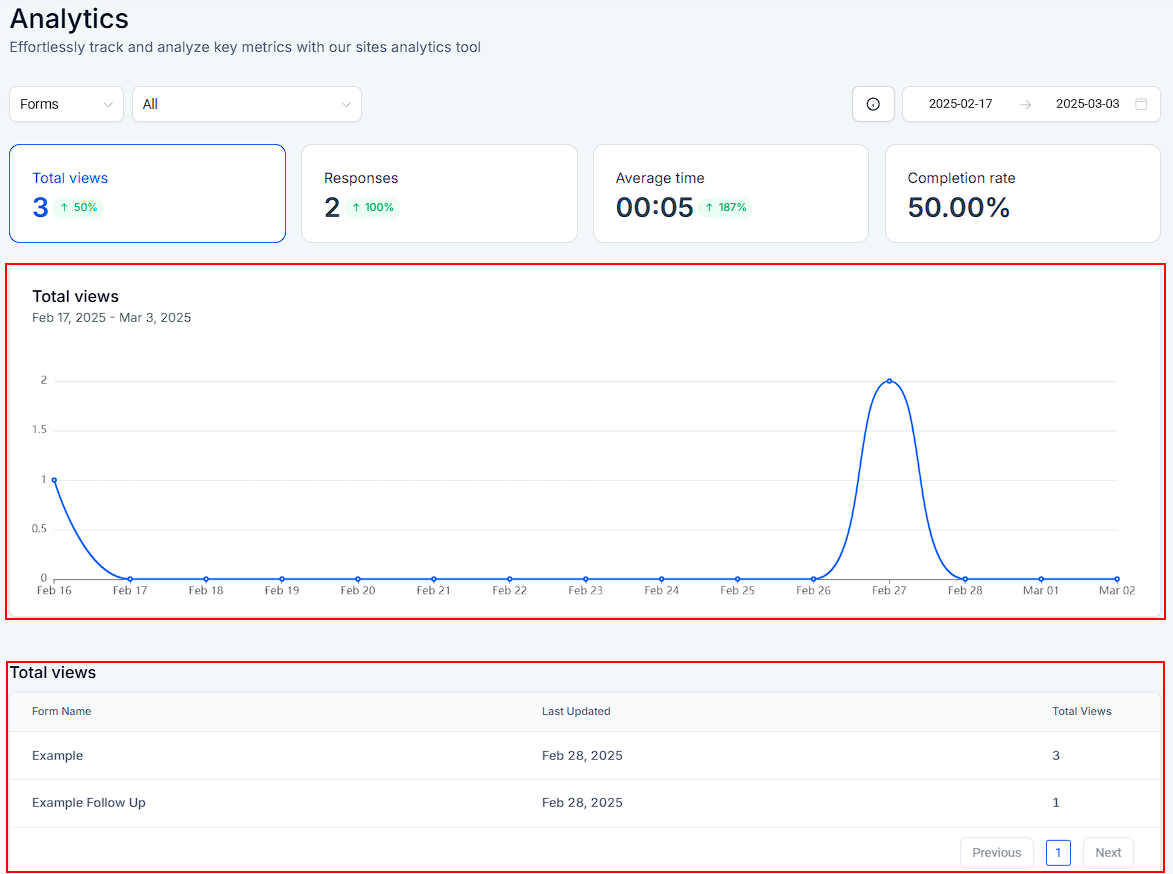Select the Responses metric card

[x=439, y=193]
